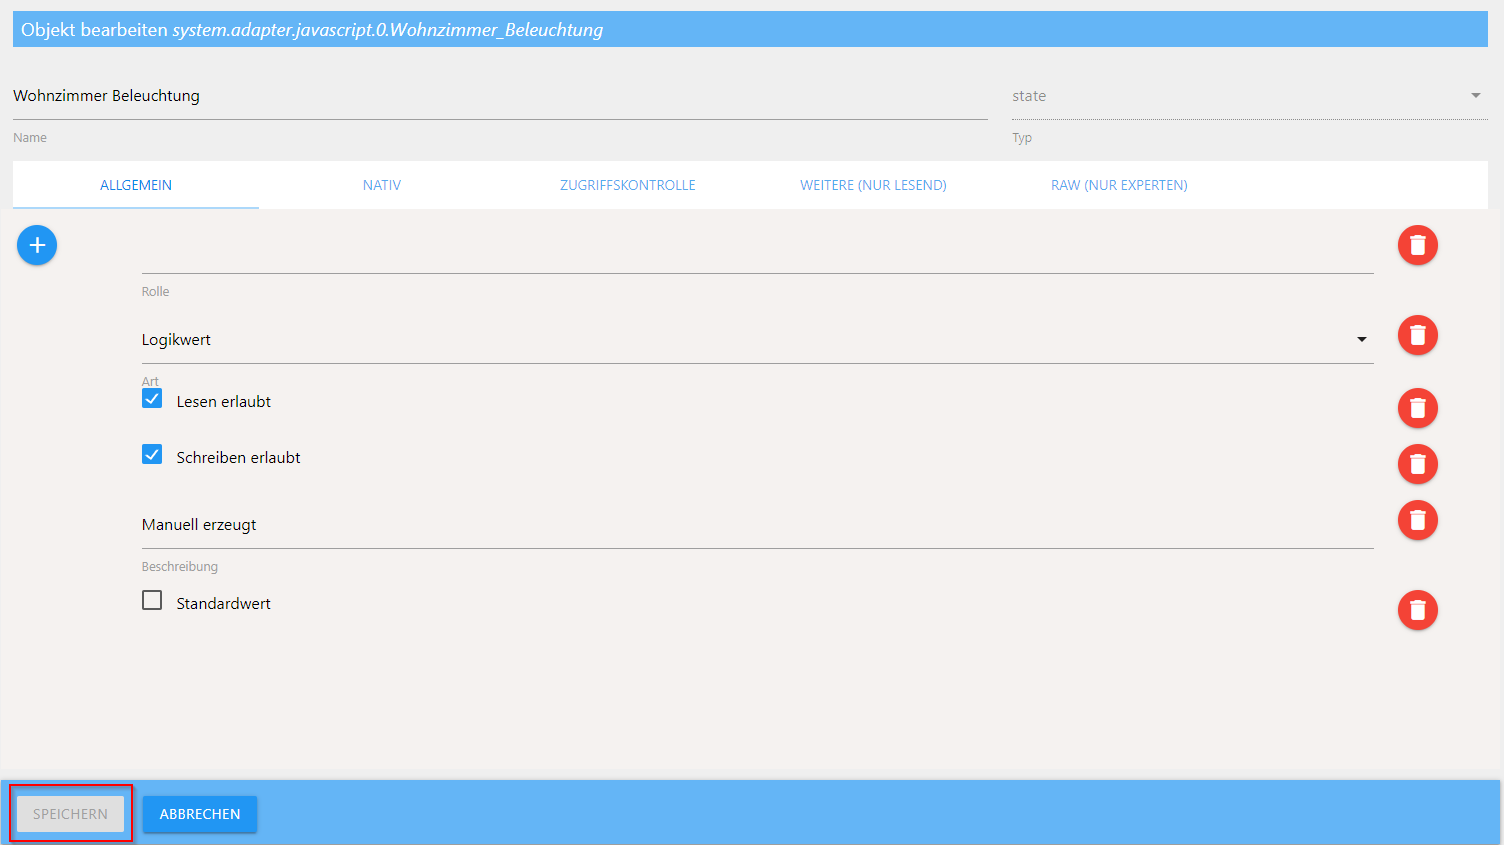The height and width of the screenshot is (845, 1504).
Task: Remove the Lesen erlaubt entry with its trash icon
Action: pyautogui.click(x=1417, y=408)
